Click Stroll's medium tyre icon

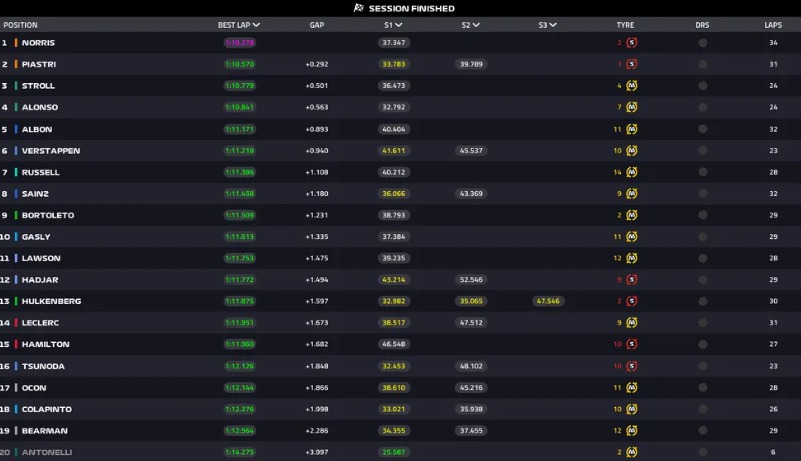pos(632,86)
